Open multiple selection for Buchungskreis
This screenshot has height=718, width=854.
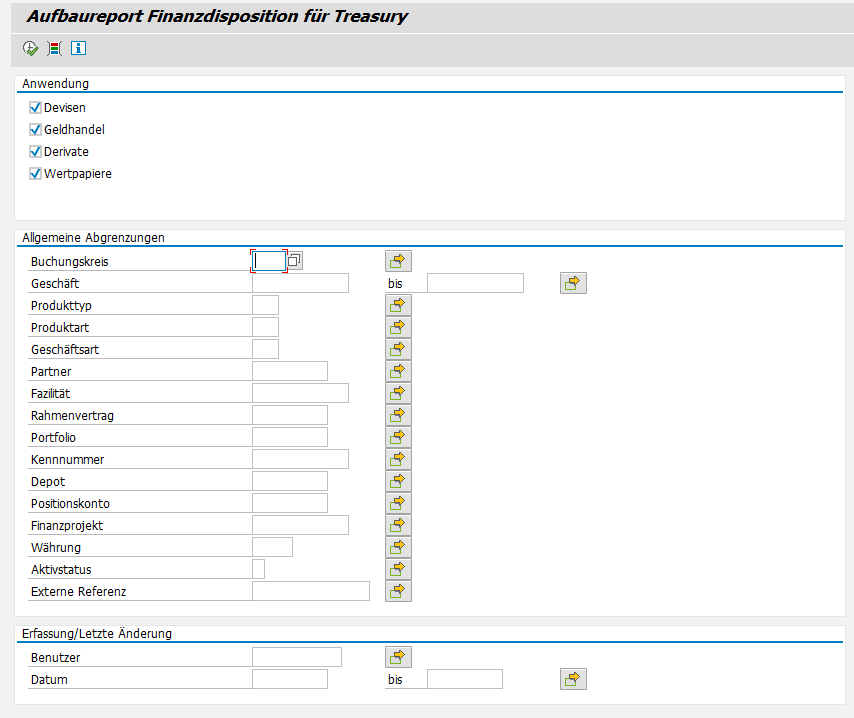pyautogui.click(x=398, y=261)
